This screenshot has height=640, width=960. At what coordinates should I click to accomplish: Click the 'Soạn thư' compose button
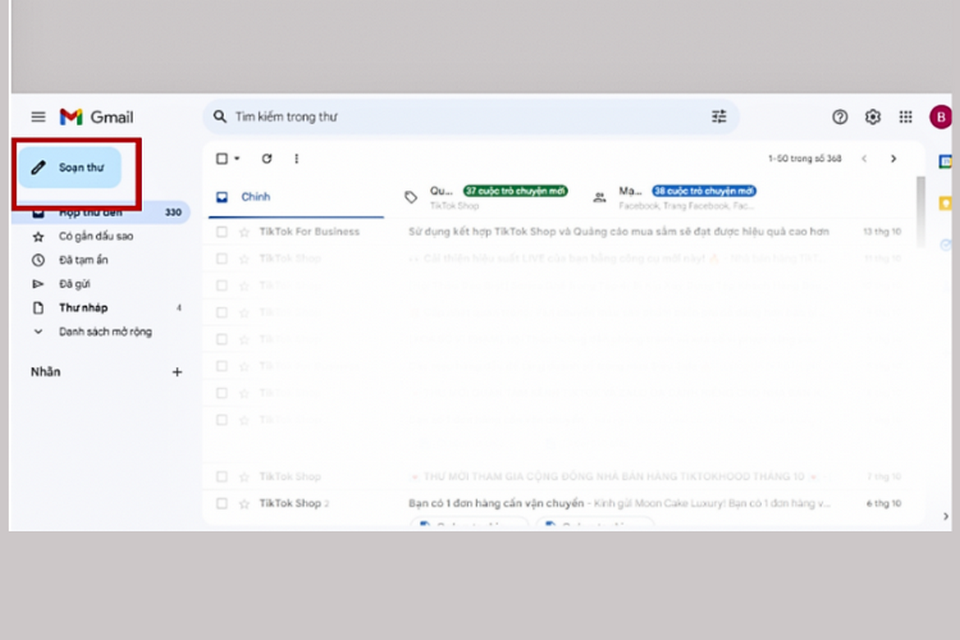click(x=71, y=168)
